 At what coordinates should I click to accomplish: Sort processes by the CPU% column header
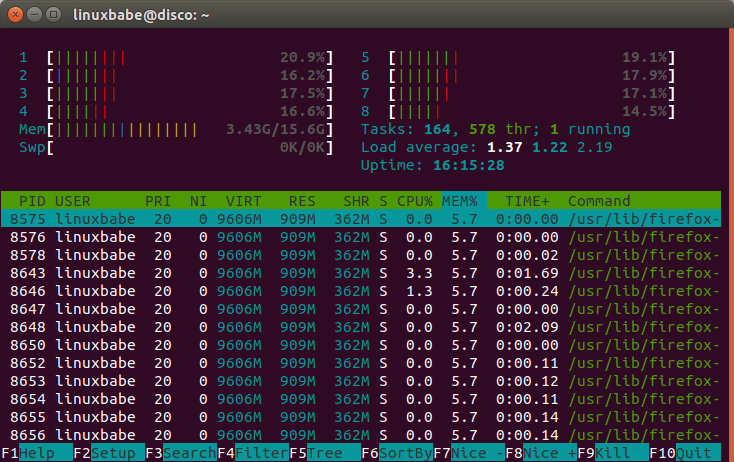point(414,201)
